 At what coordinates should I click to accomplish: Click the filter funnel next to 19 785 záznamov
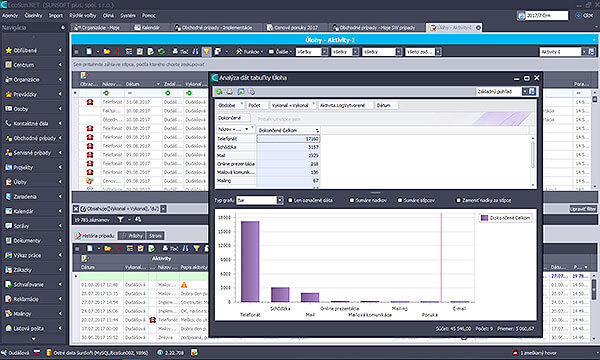(x=120, y=220)
